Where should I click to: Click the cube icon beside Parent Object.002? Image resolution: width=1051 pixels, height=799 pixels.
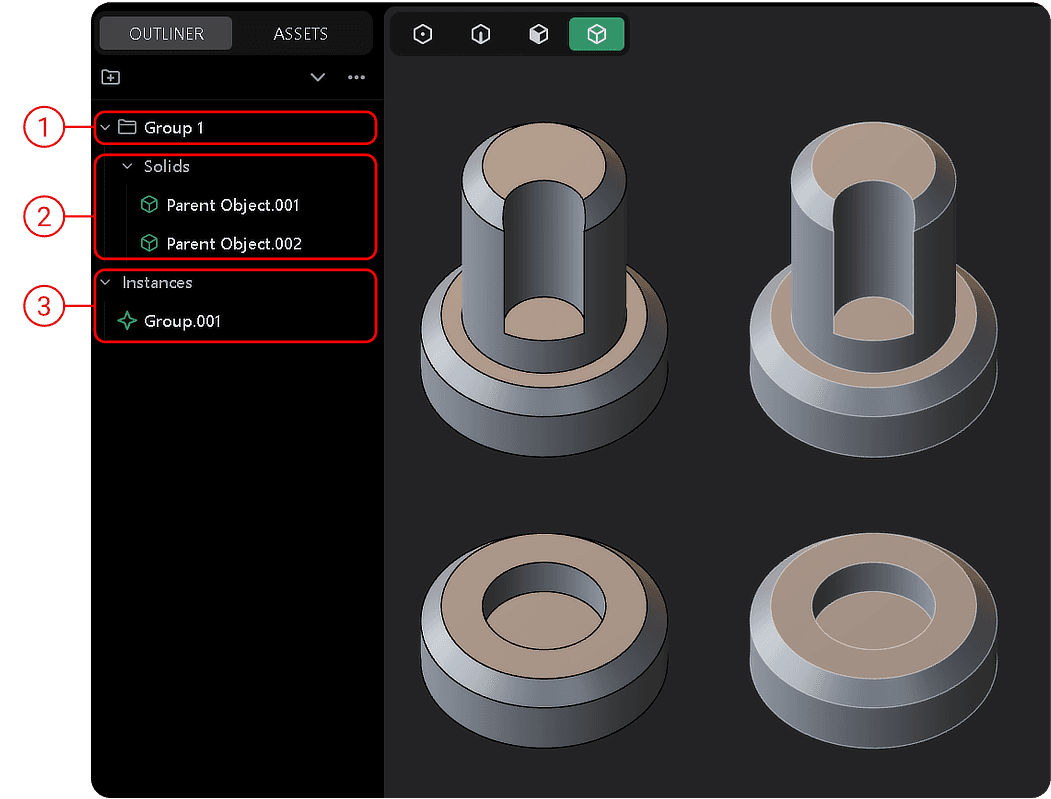[x=149, y=243]
